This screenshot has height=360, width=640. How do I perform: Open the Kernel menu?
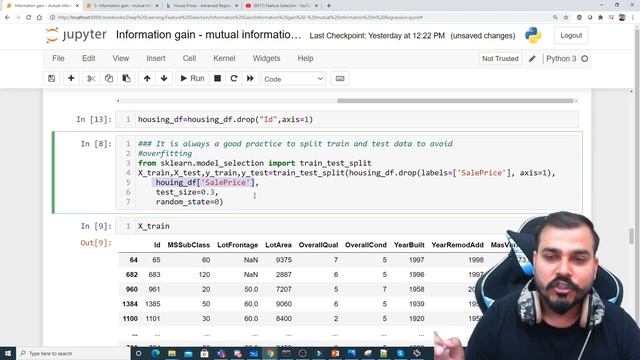tap(224, 58)
